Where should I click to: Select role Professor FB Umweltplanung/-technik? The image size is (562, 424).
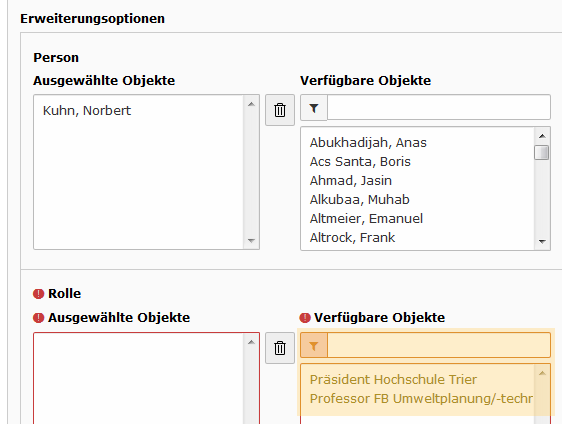coord(421,399)
